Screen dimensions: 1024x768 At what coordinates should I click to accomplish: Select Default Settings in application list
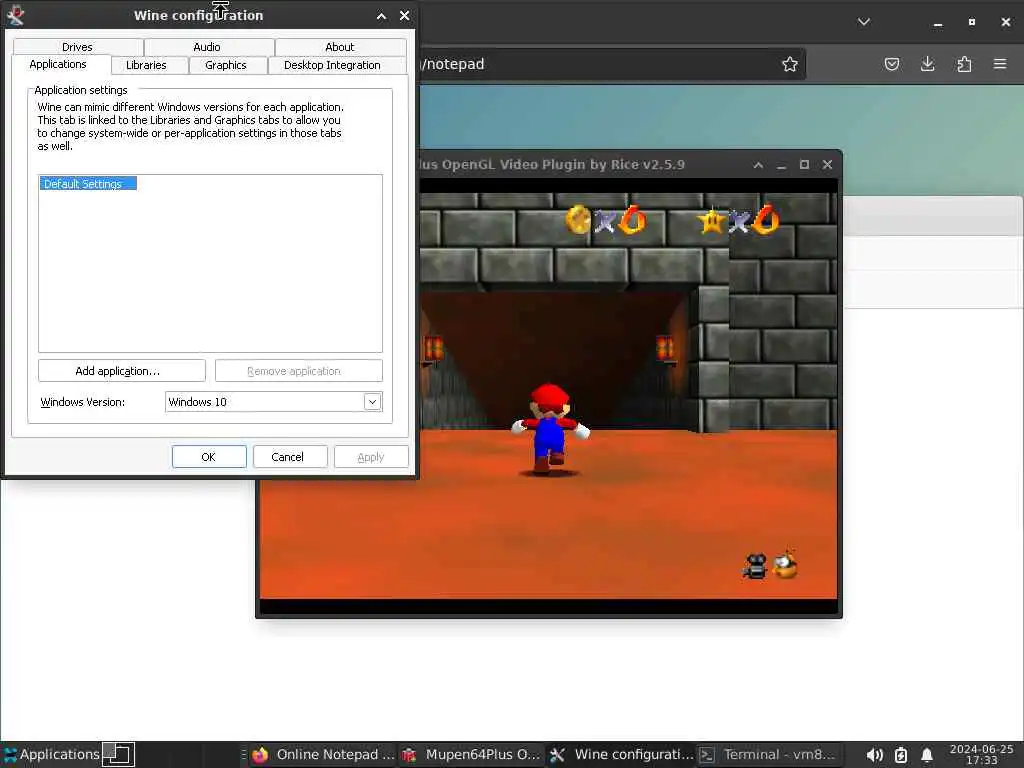(88, 184)
